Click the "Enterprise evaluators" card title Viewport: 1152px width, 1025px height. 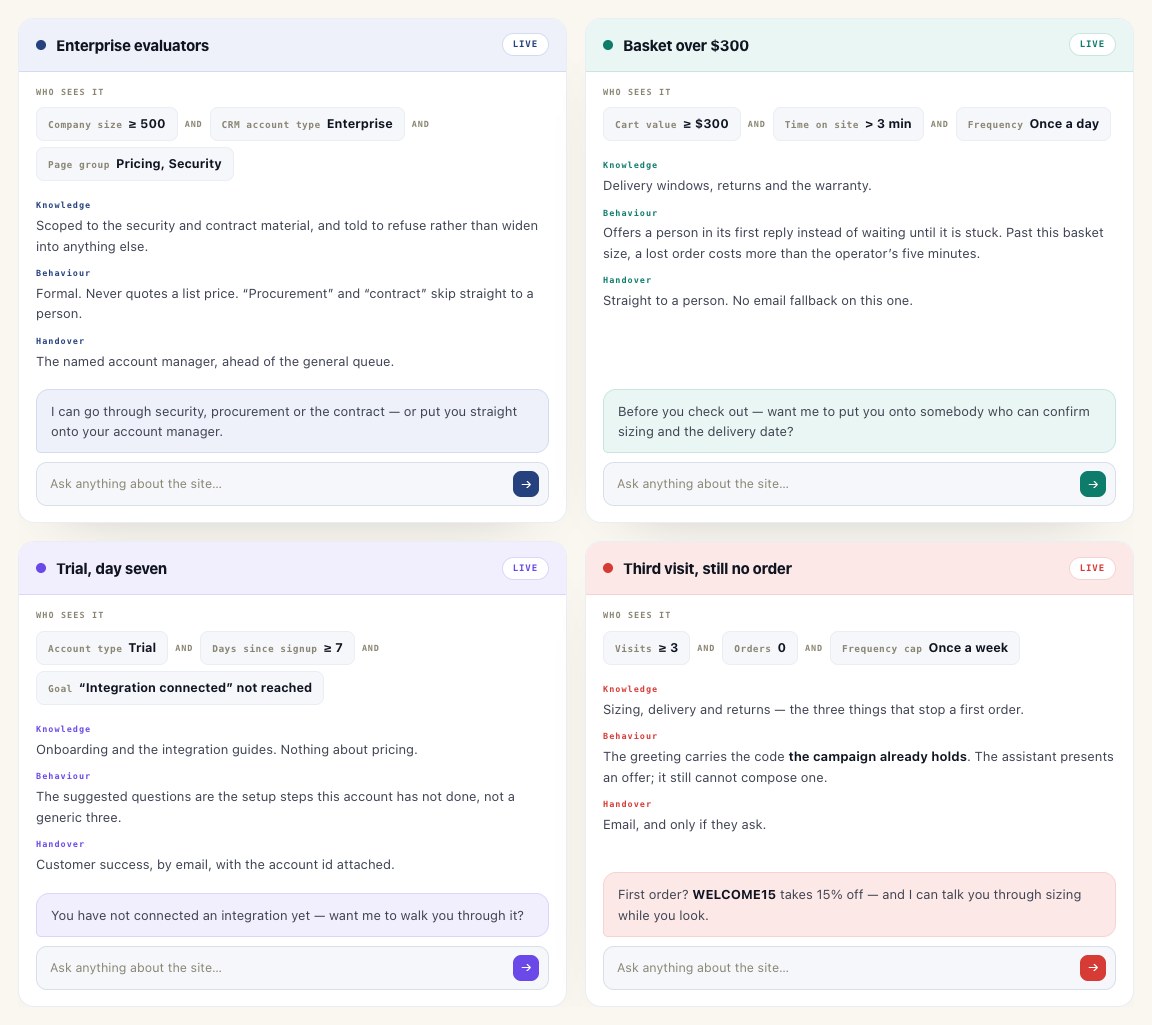(x=132, y=46)
